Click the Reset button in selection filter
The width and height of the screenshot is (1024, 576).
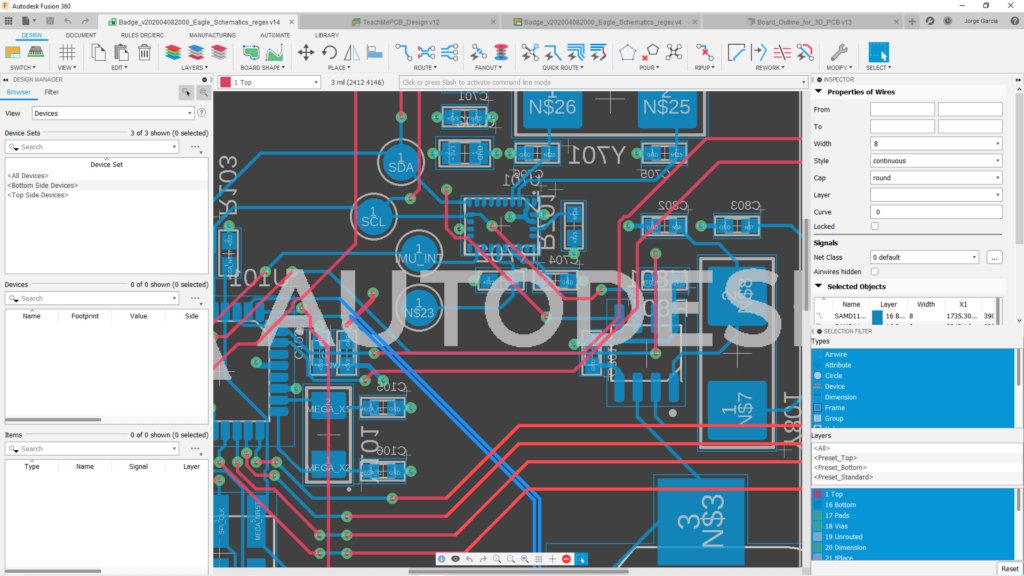click(x=1010, y=569)
